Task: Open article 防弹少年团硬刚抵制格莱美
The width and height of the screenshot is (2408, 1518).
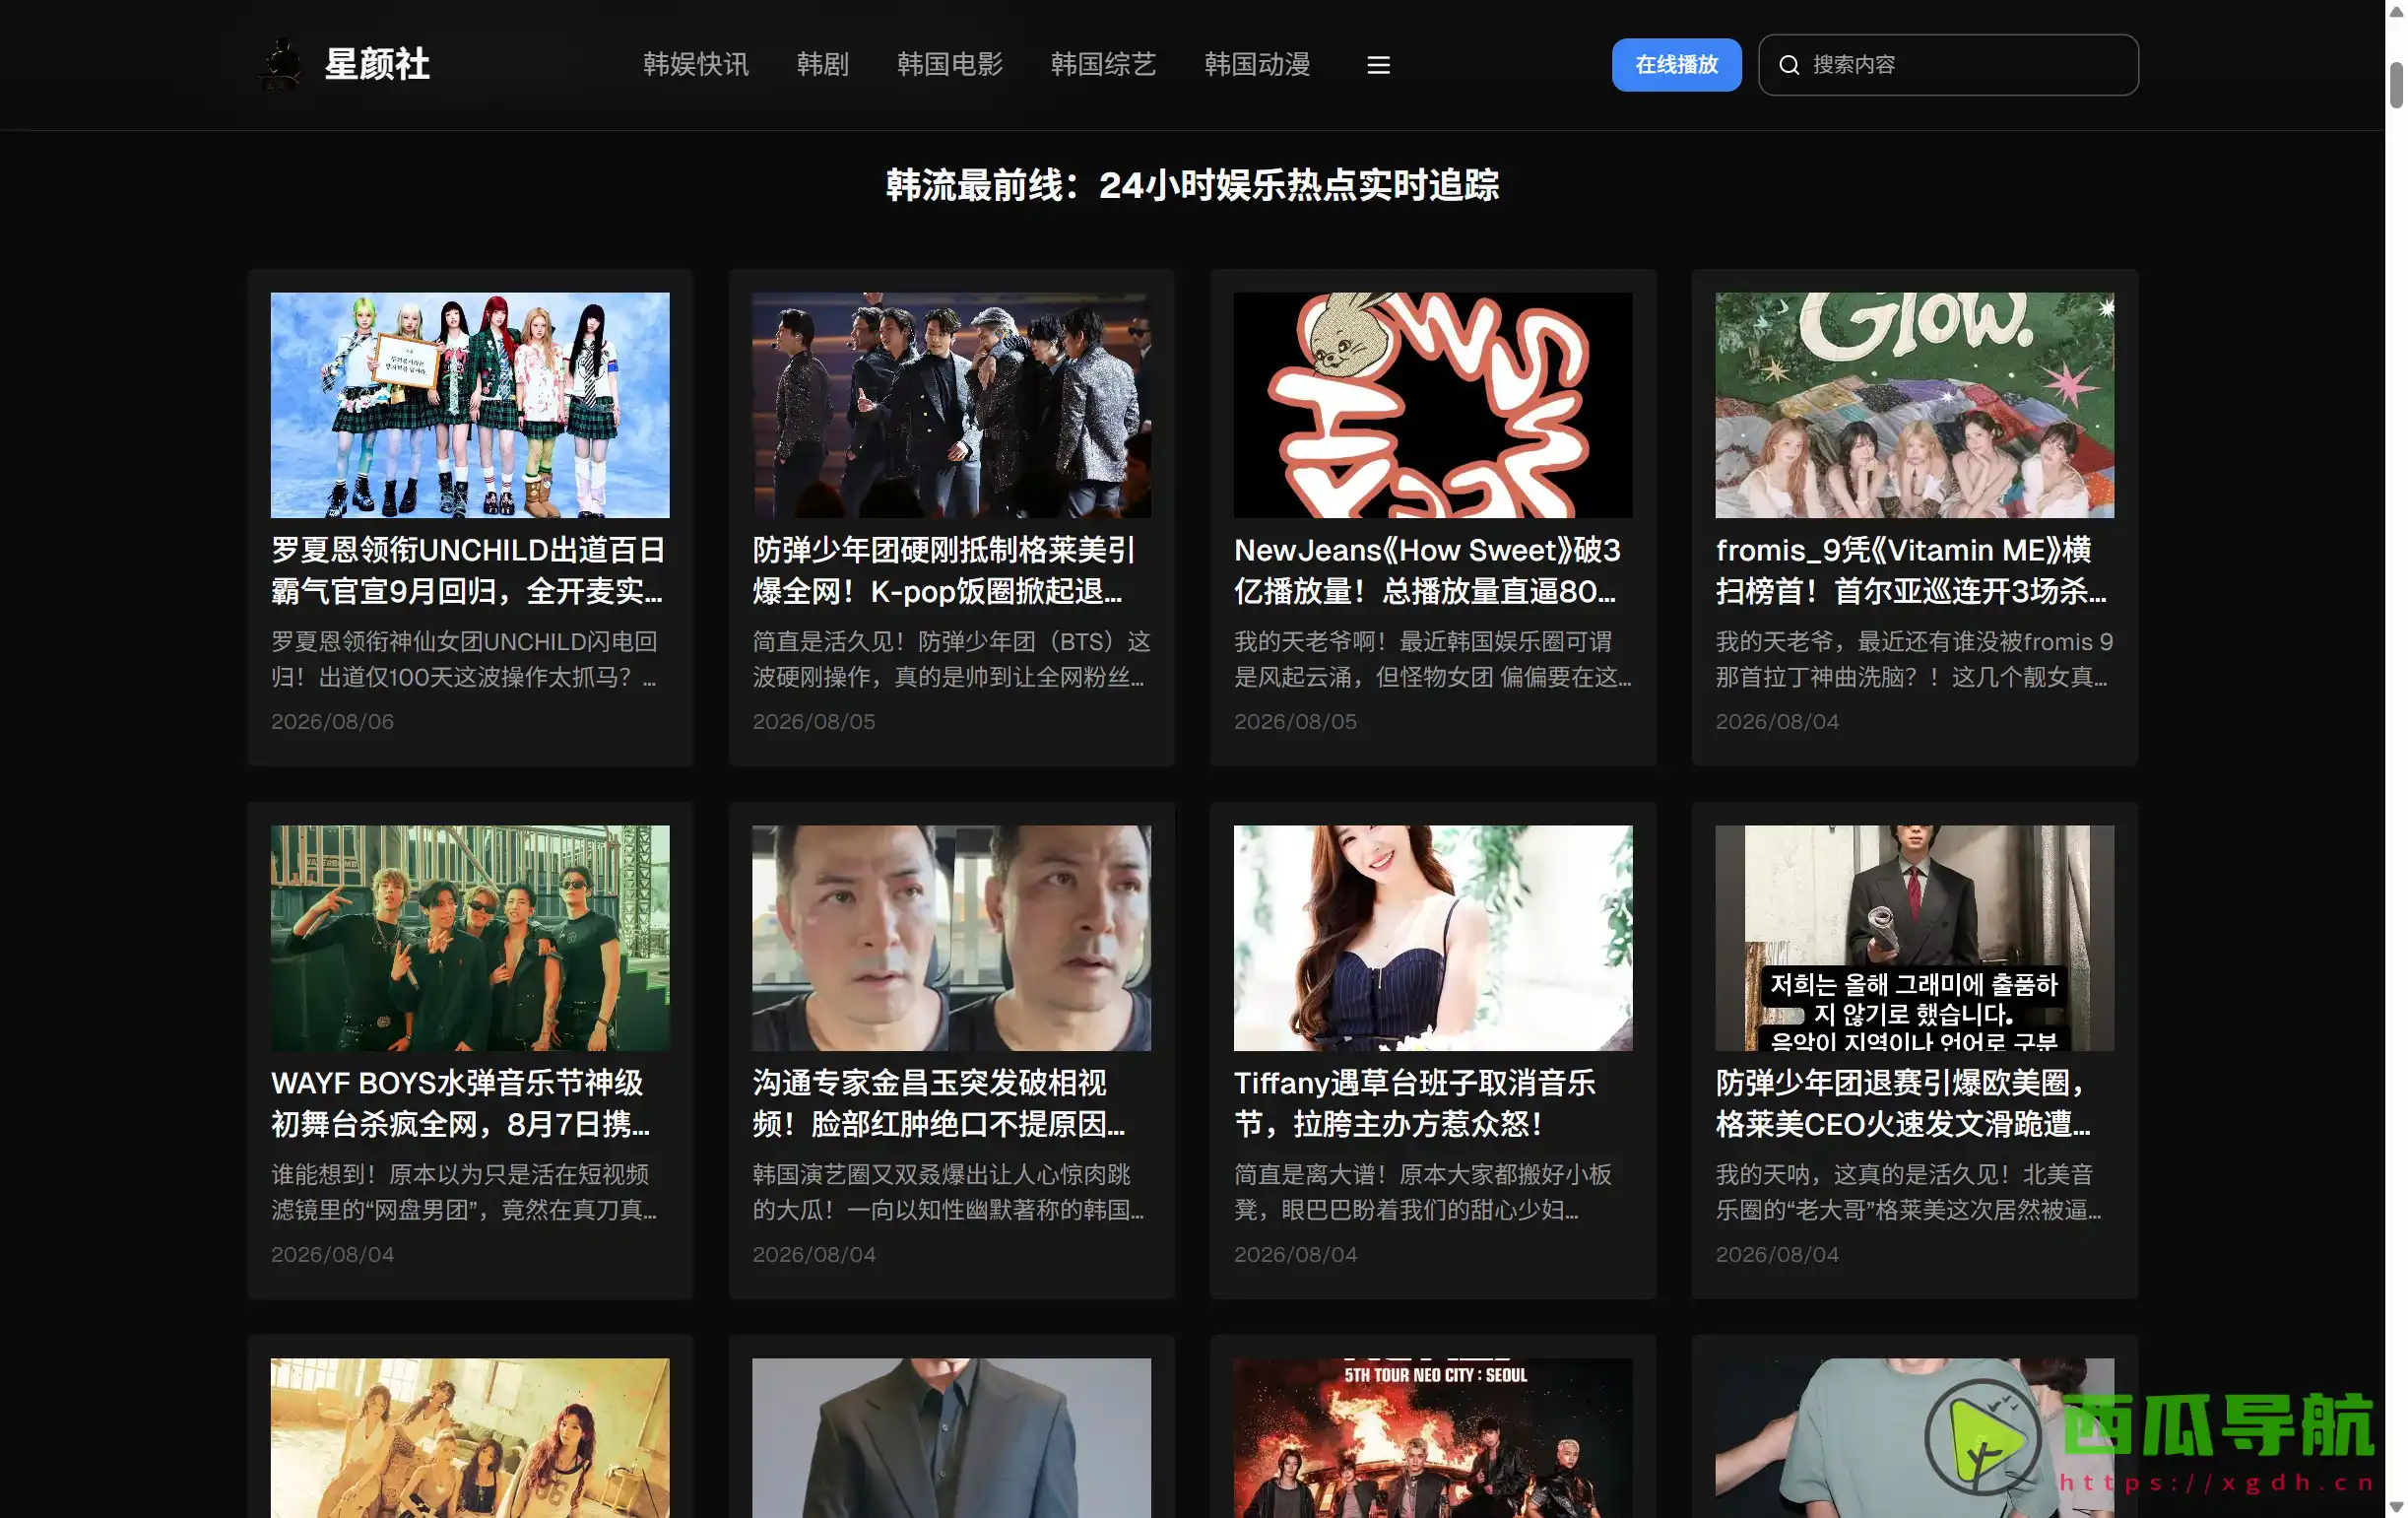Action: coord(944,570)
